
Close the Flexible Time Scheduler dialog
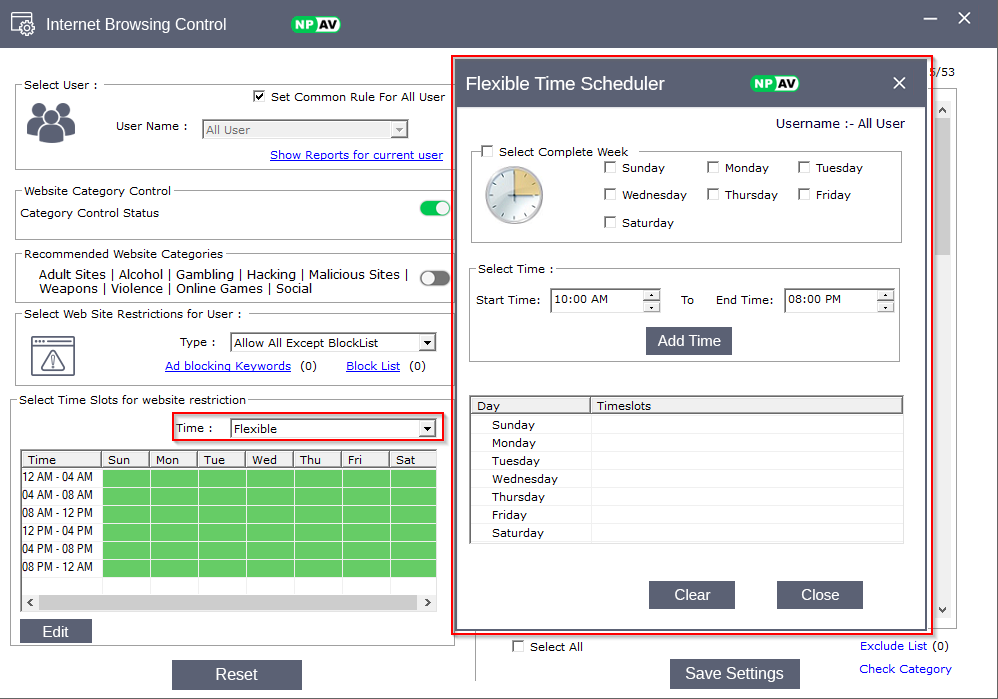pos(899,84)
